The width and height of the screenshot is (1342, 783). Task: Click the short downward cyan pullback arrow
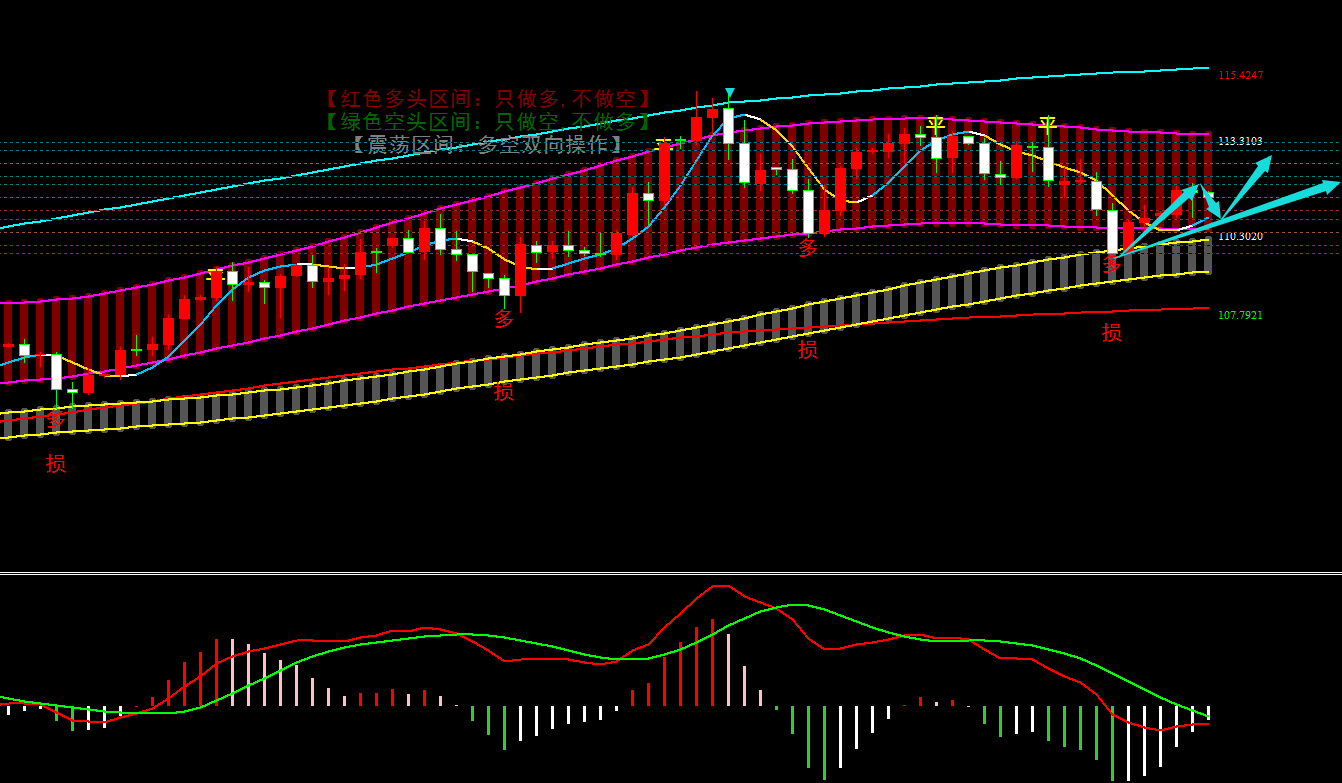click(1210, 204)
